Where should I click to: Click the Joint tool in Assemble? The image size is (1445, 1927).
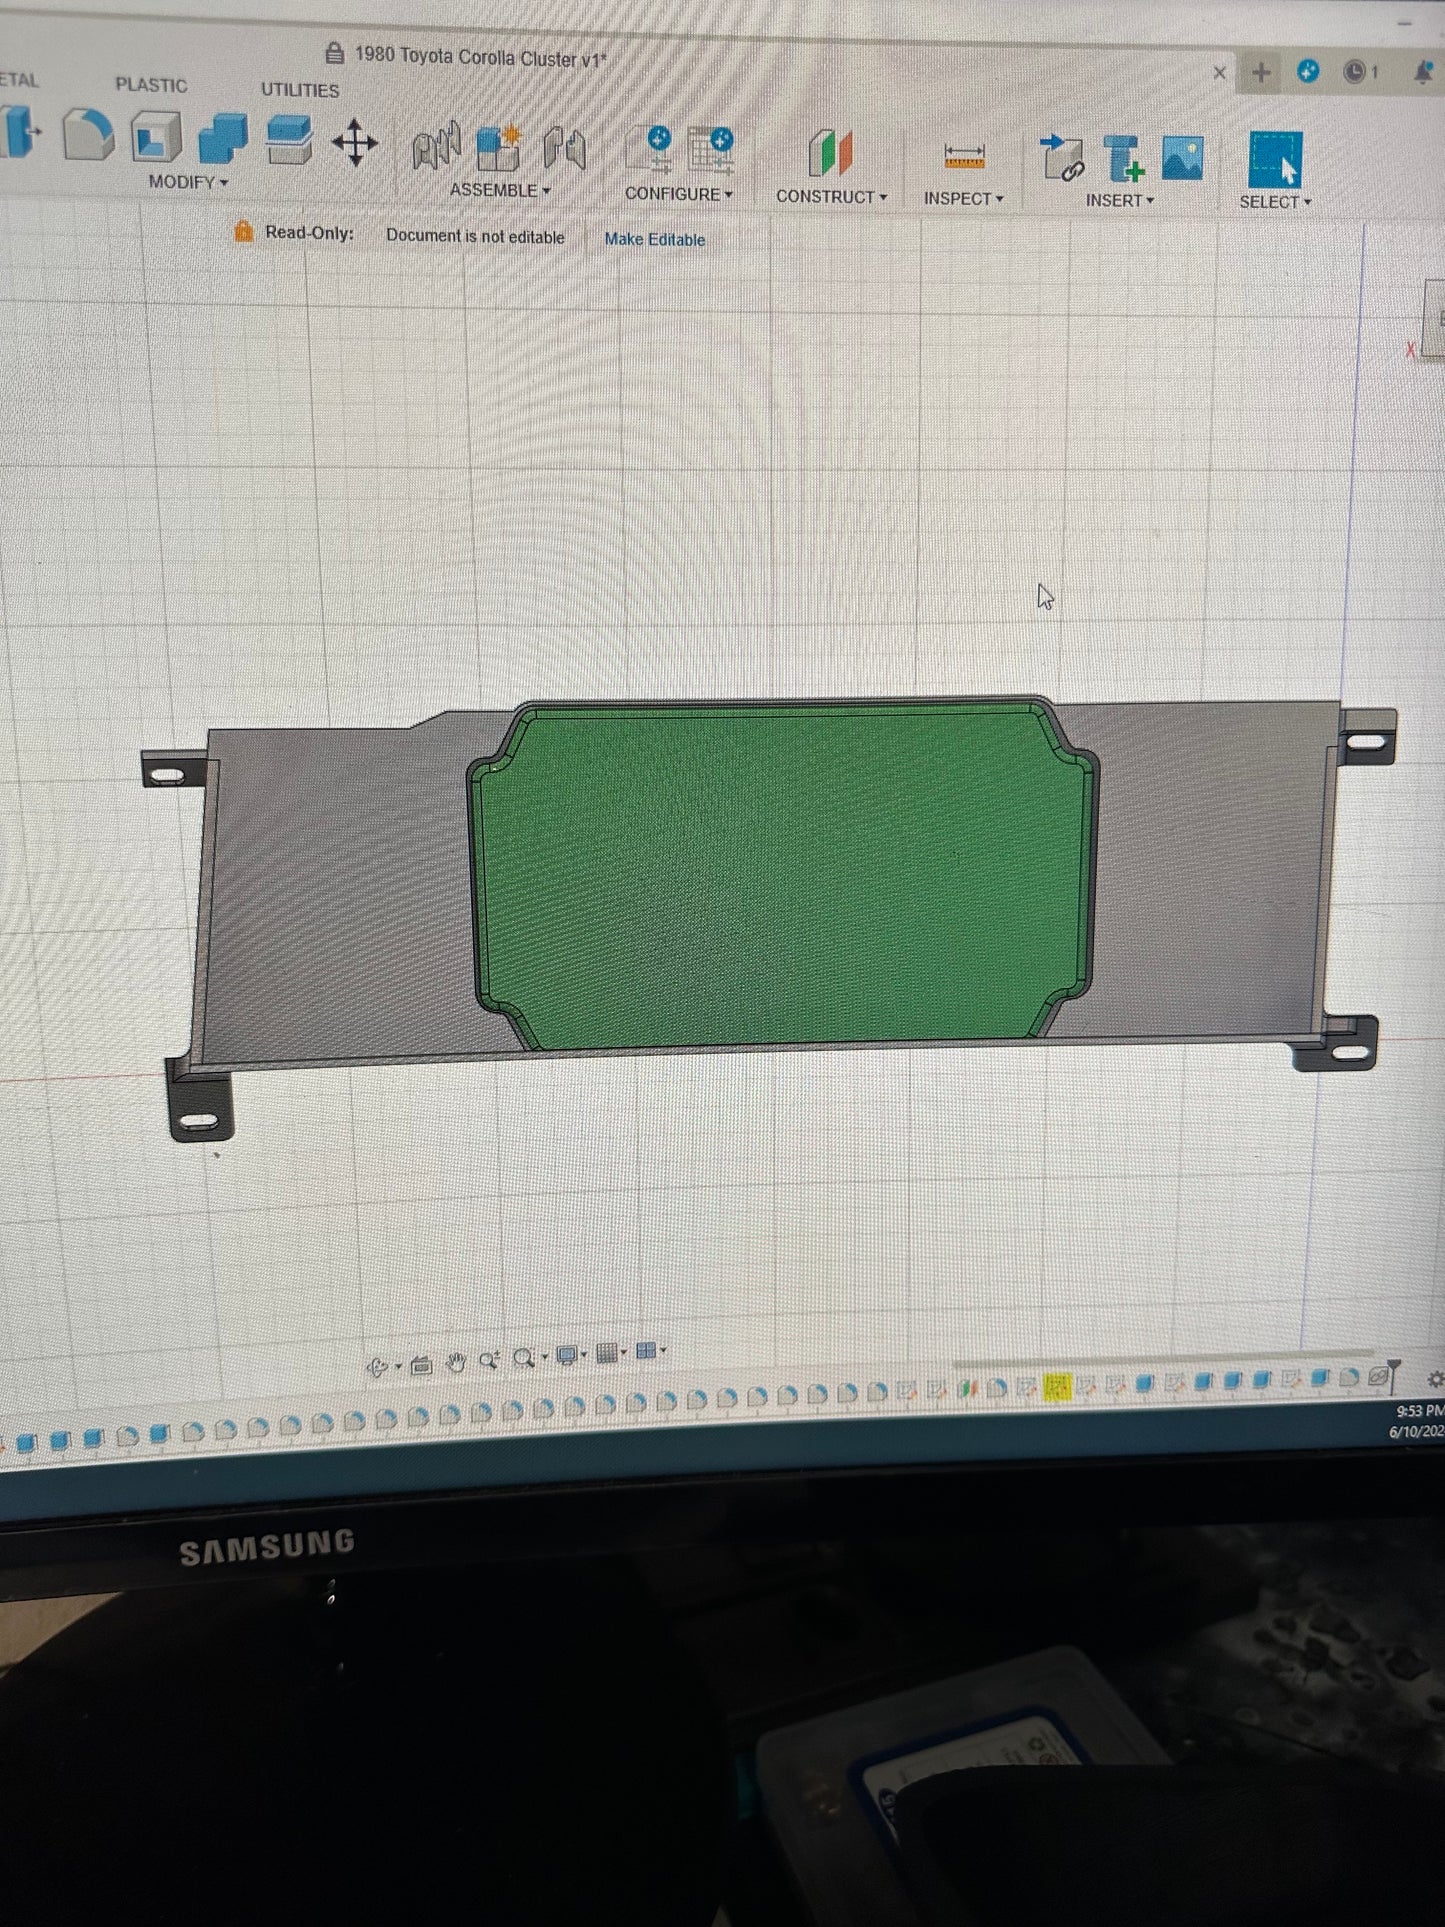pos(436,148)
